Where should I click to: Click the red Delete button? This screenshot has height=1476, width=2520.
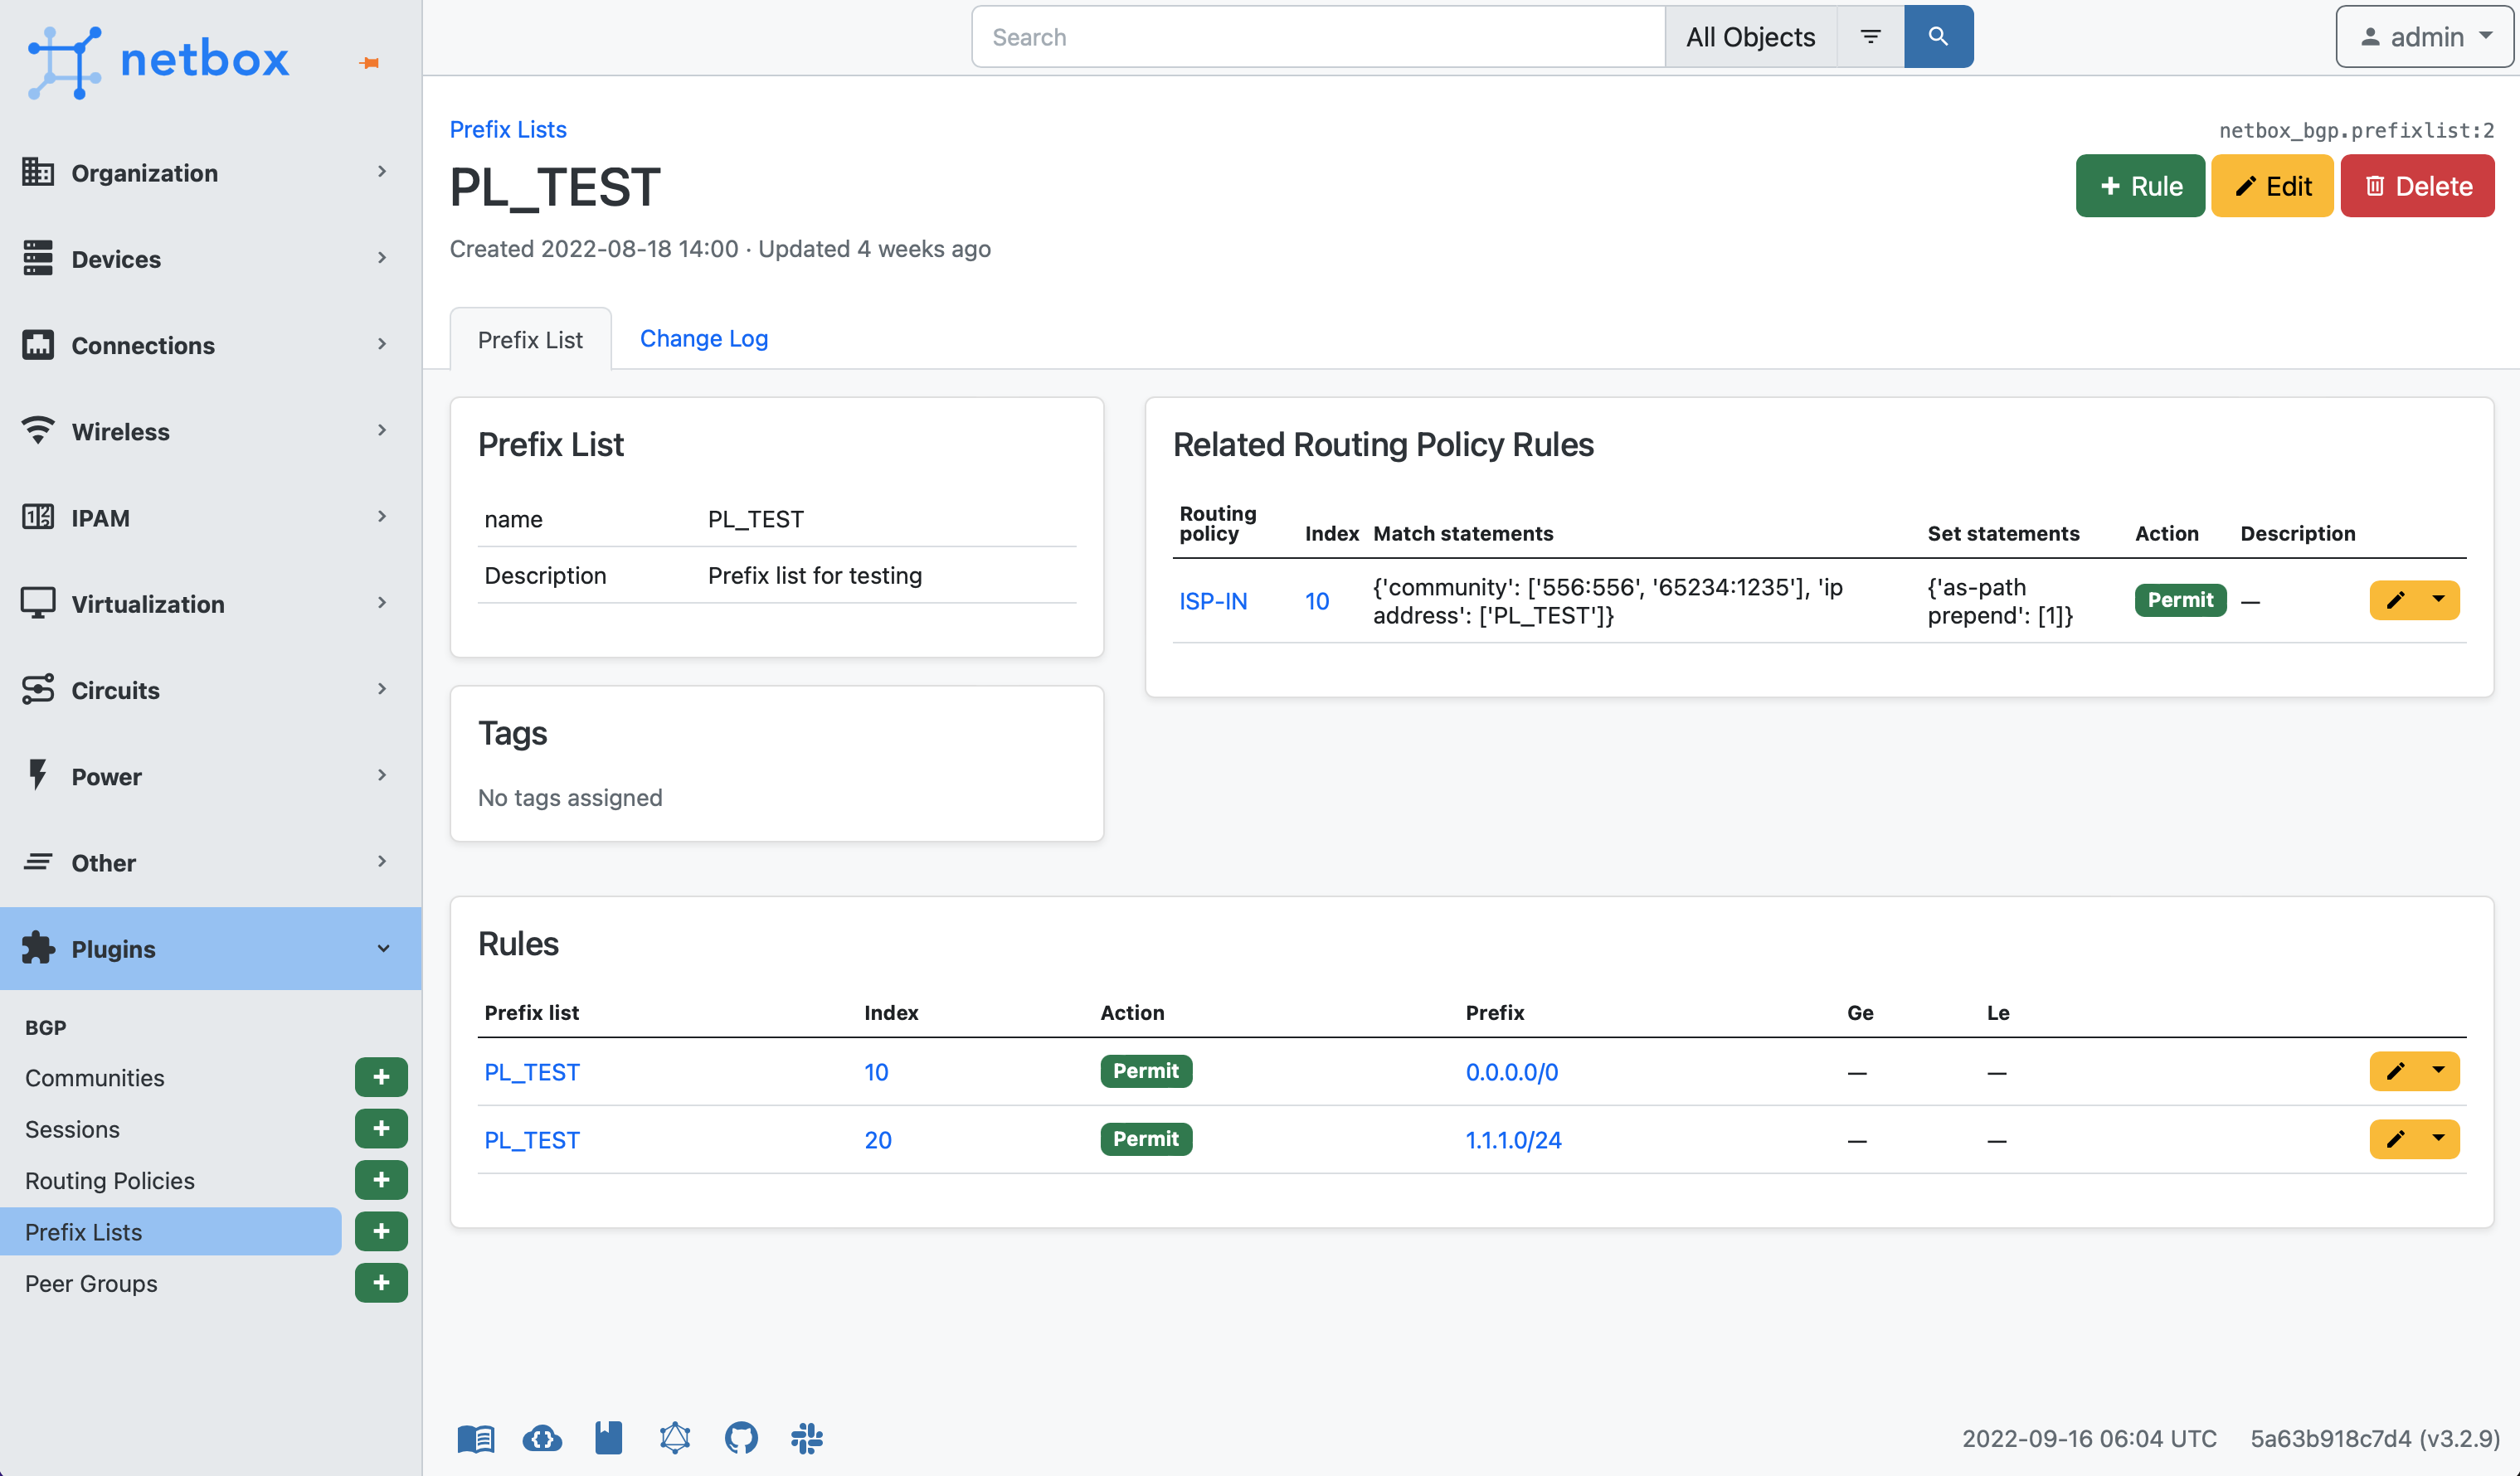[2416, 186]
